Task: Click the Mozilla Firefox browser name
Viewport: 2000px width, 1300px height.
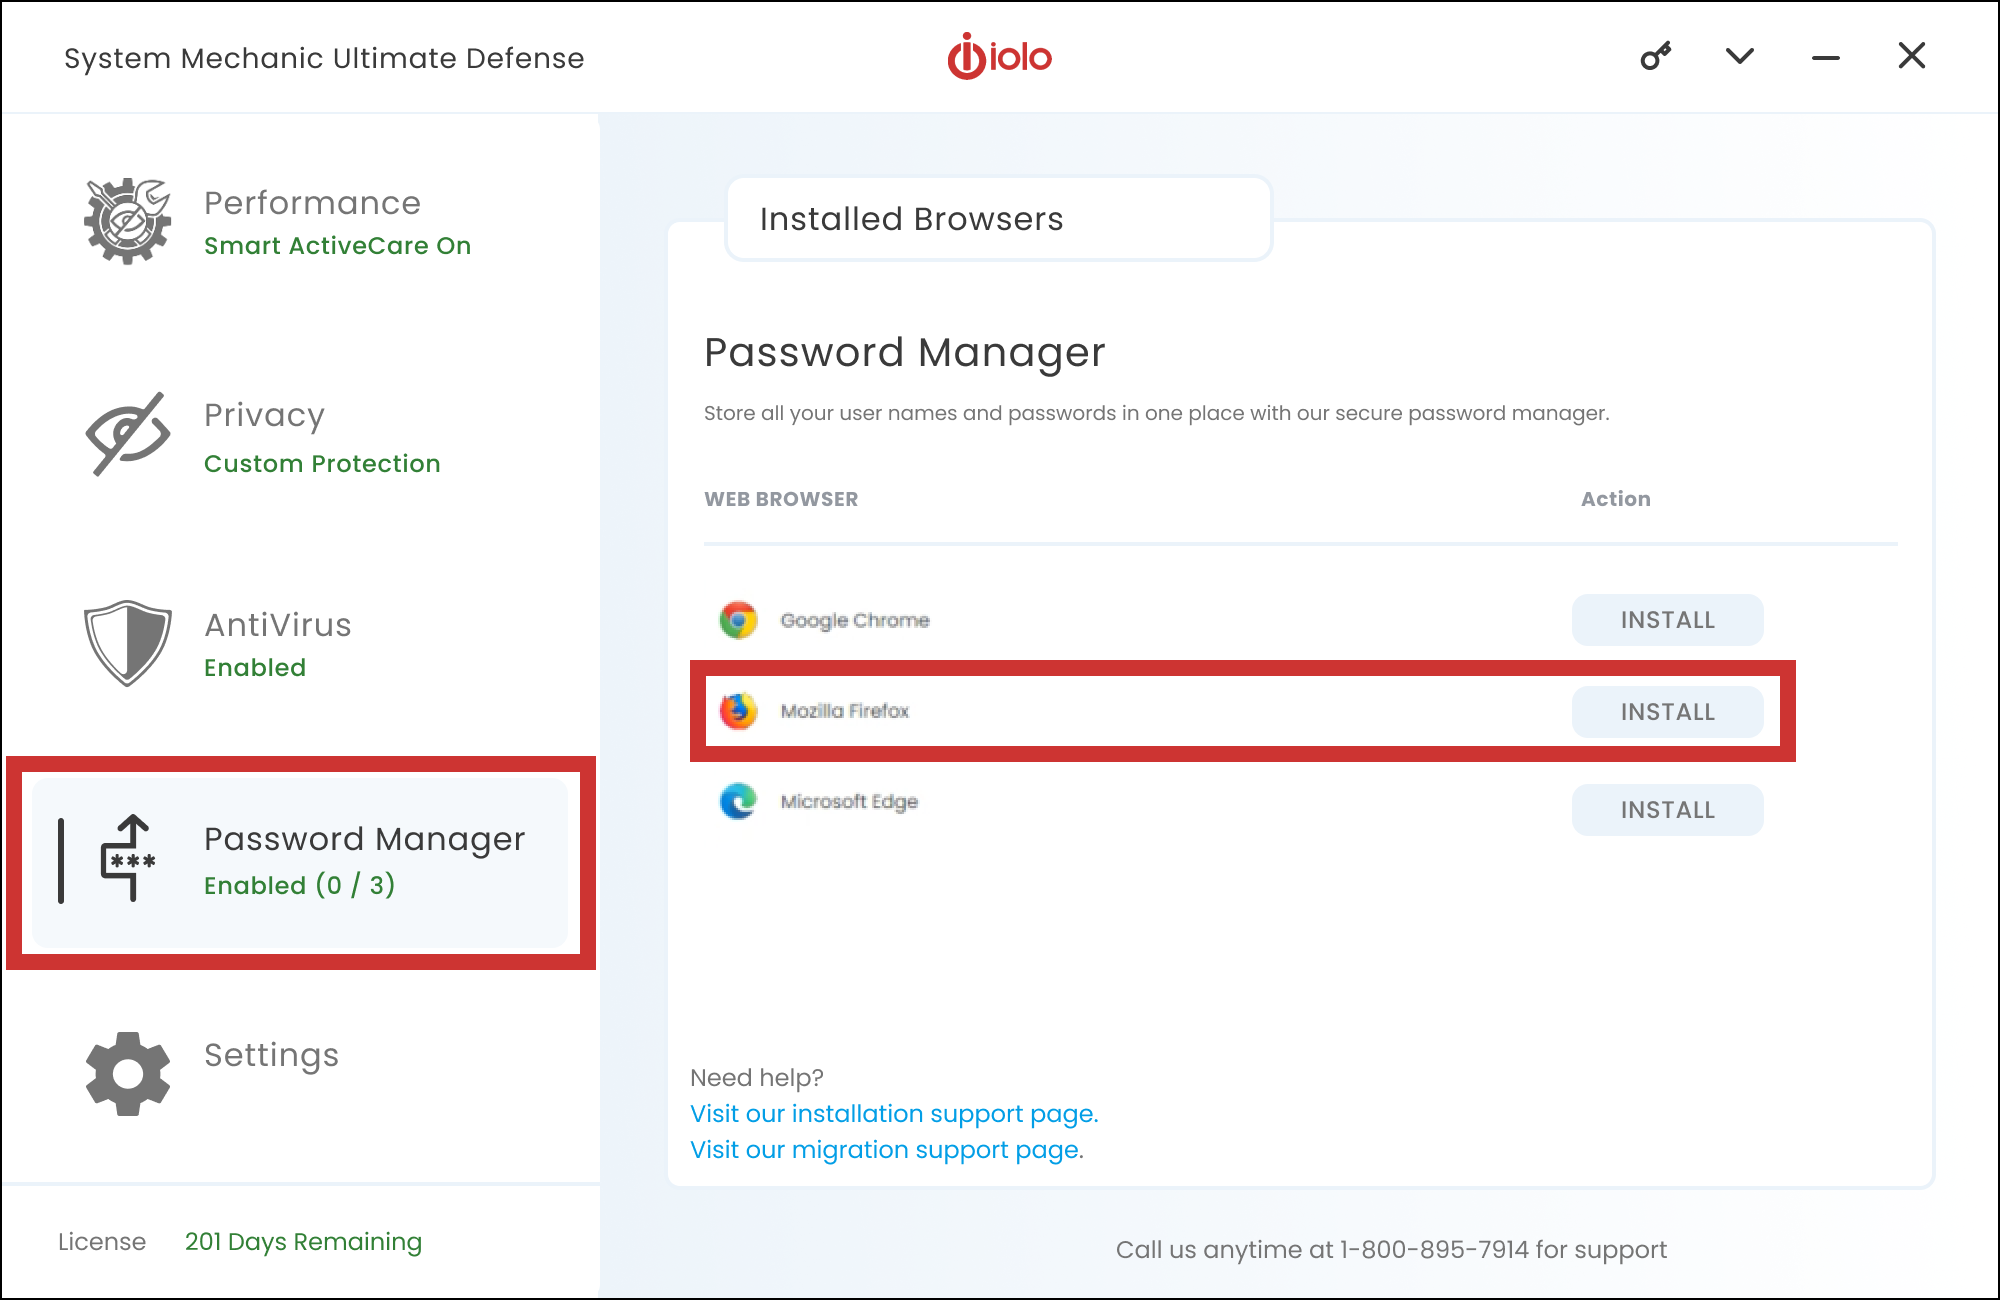Action: (845, 711)
